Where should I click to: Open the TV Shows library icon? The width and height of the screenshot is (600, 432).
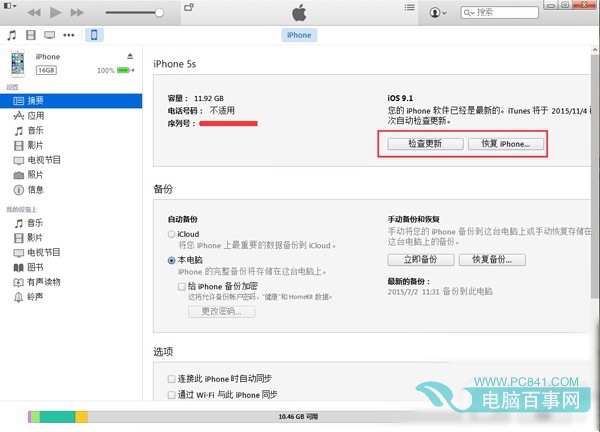pos(49,35)
